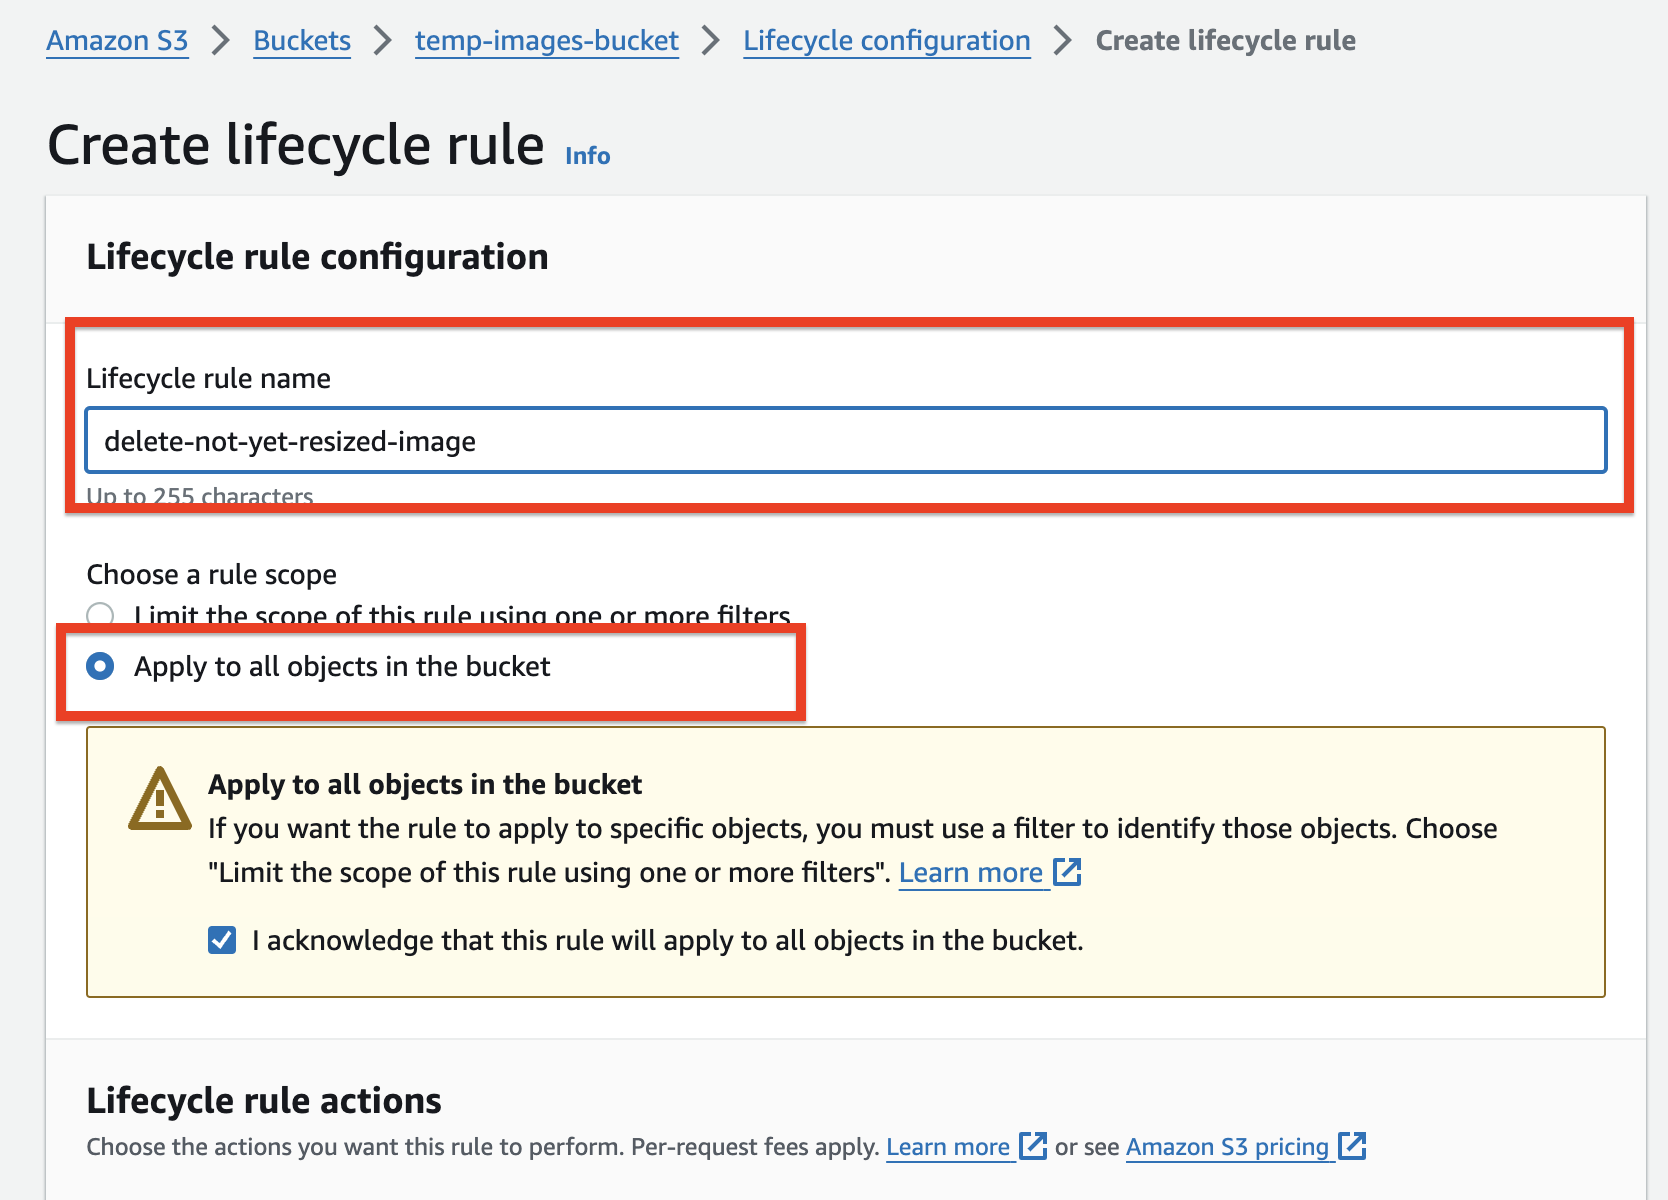Return to Lifecycle configuration breadcrumb
This screenshot has height=1200, width=1668.
[x=887, y=41]
